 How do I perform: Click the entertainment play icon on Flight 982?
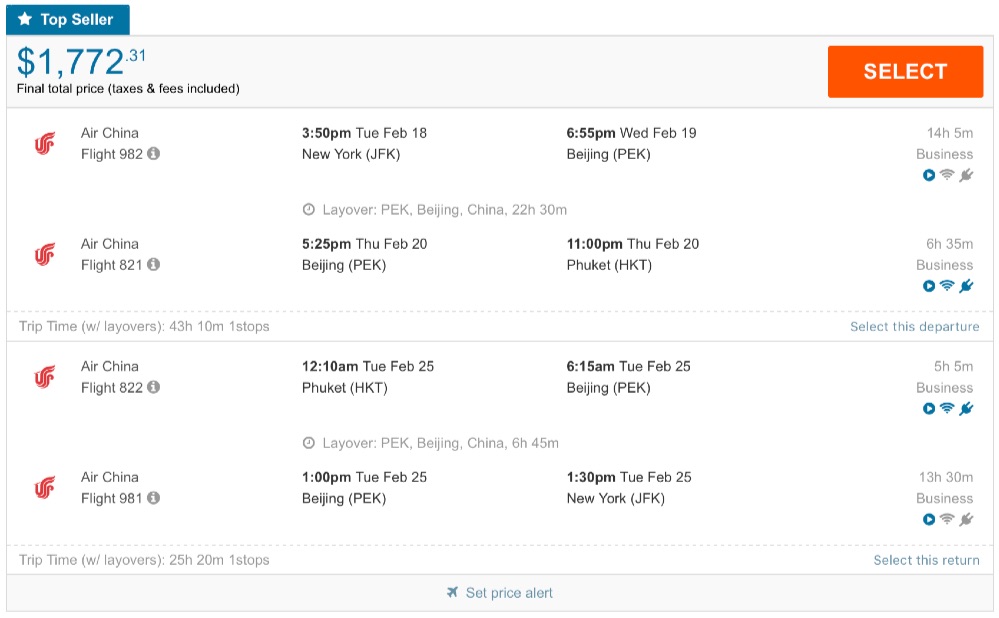point(929,176)
